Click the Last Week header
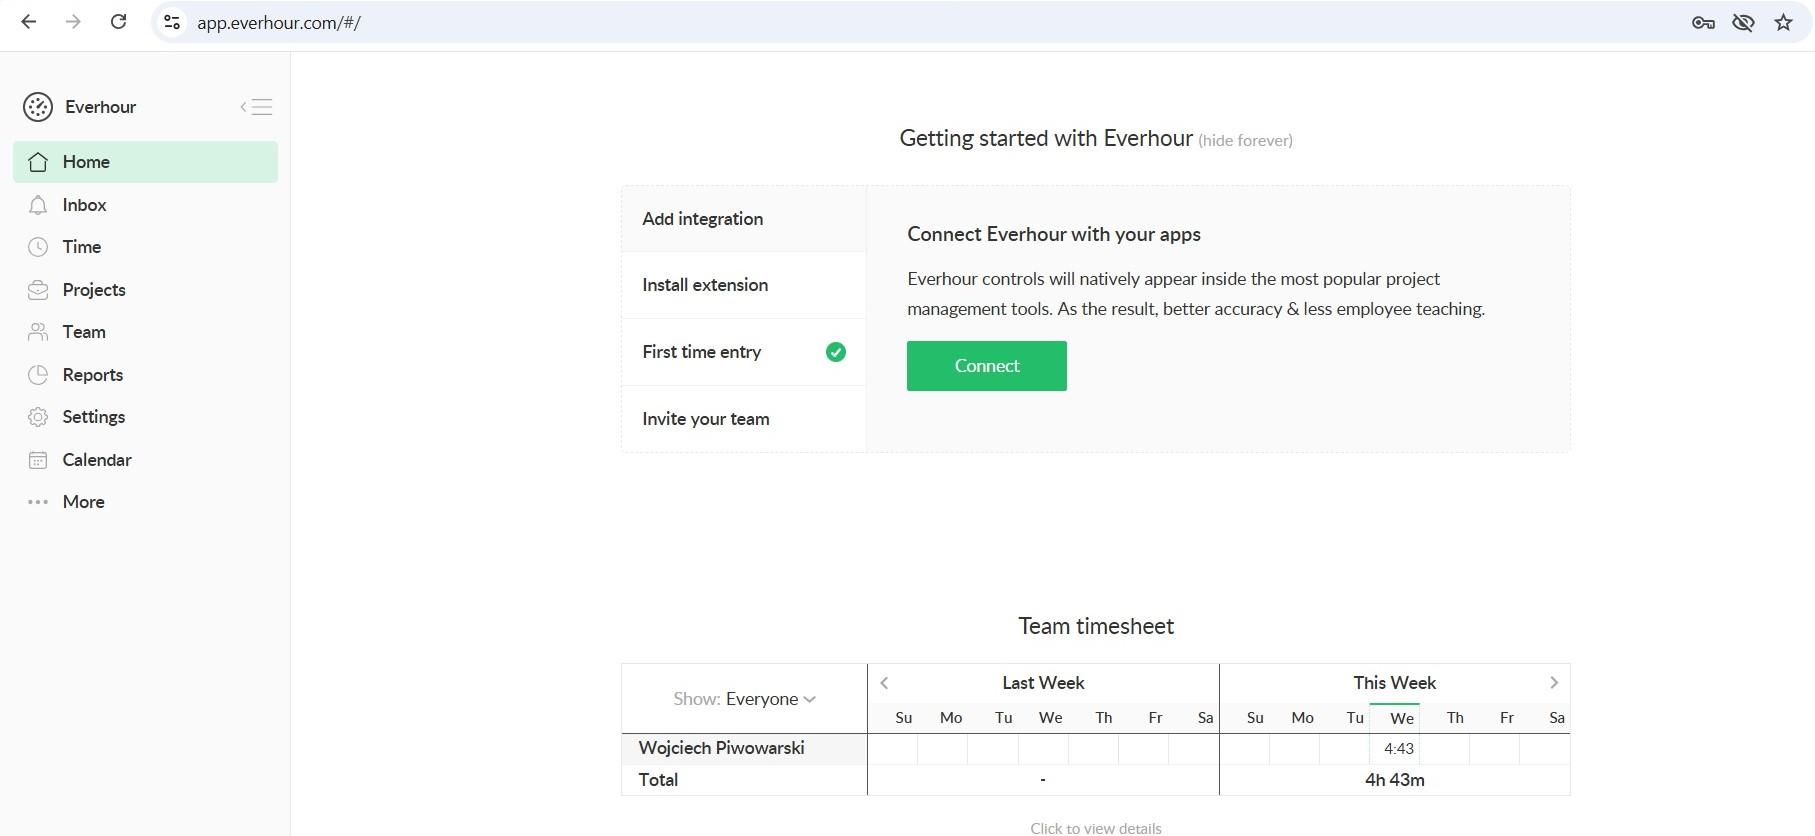Image resolution: width=1815 pixels, height=836 pixels. 1043,683
